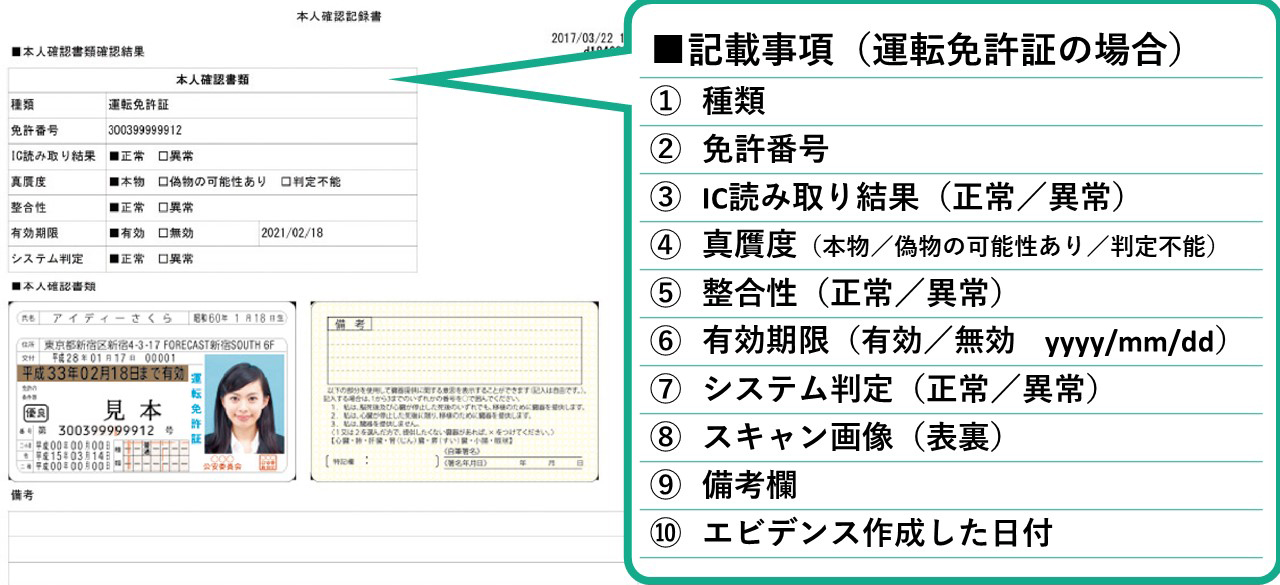
Task: Open the driver's license front scan image
Action: (152, 391)
